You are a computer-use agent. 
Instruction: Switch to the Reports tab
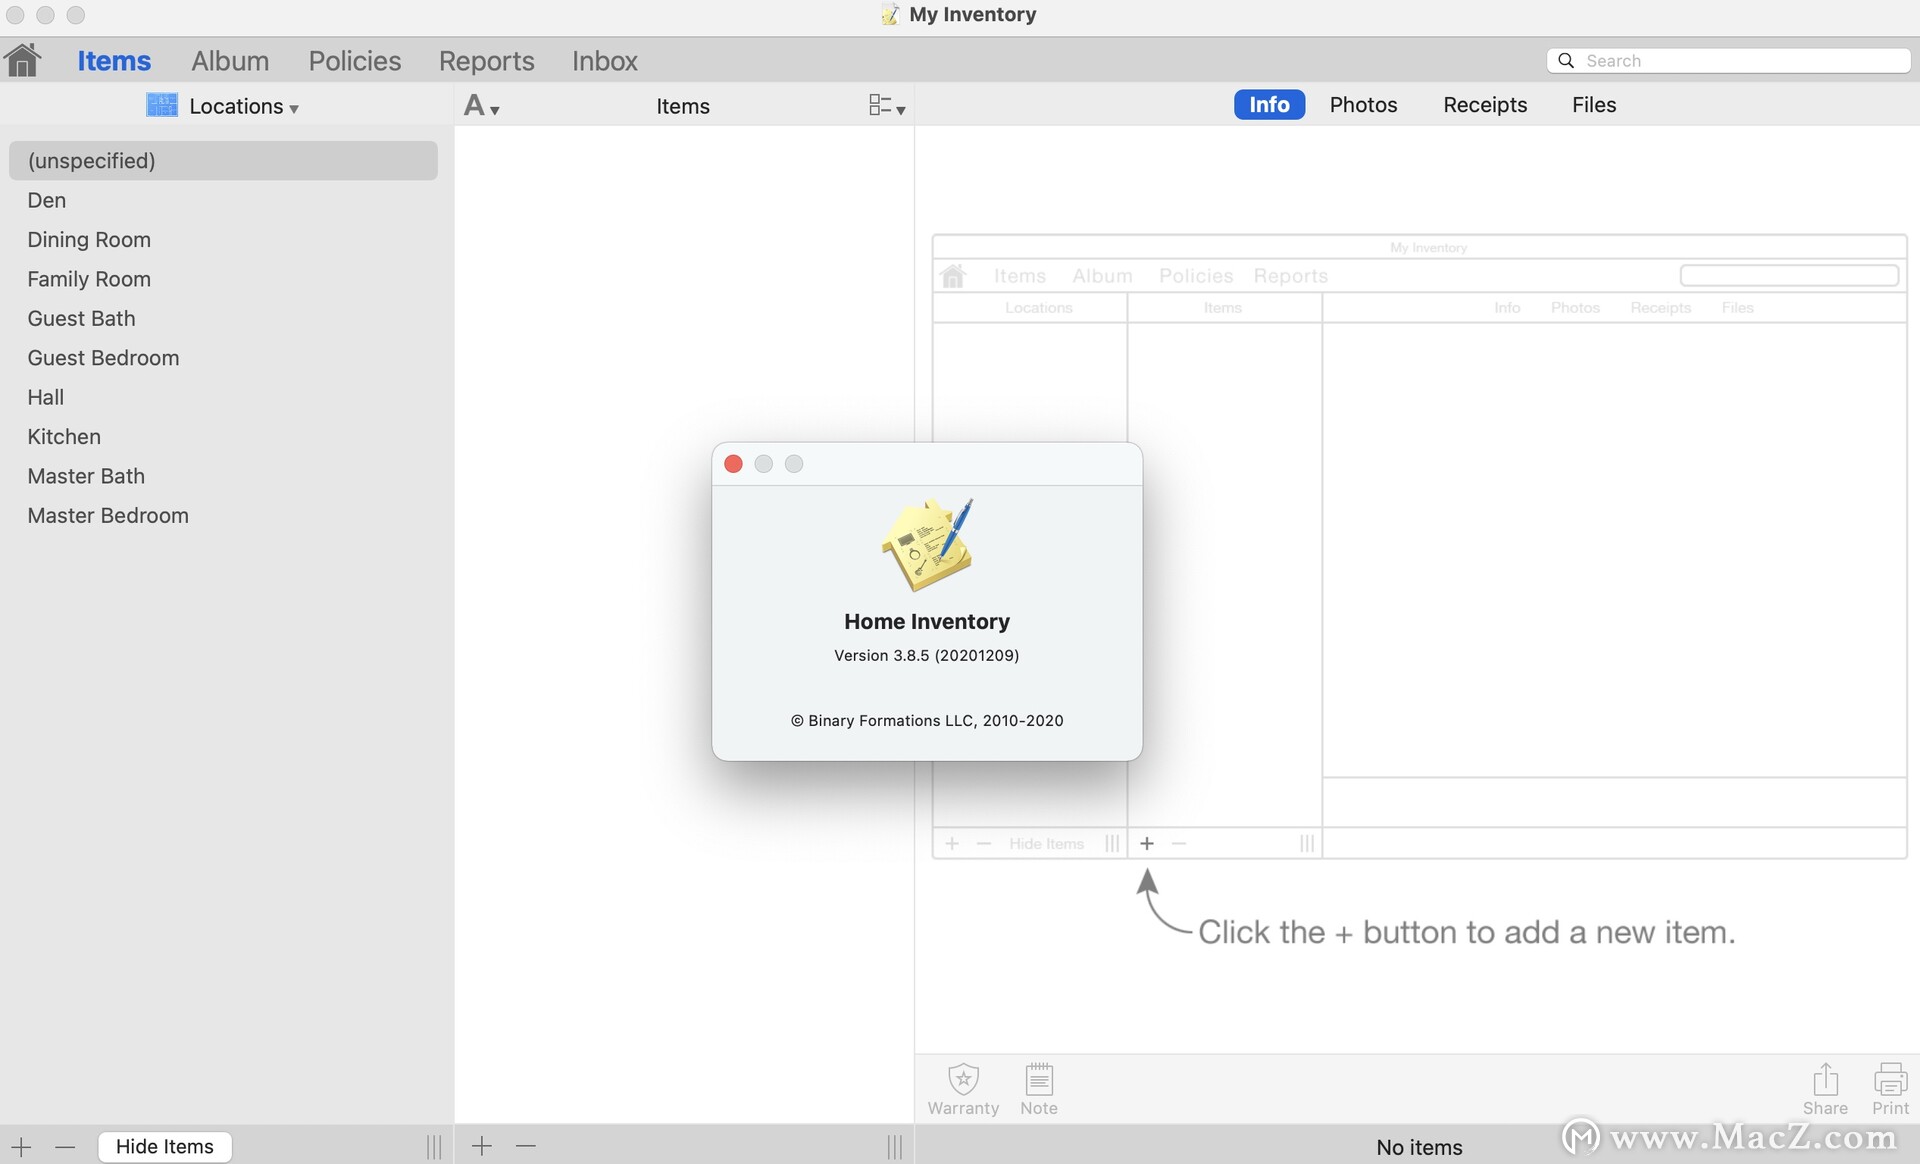486,61
